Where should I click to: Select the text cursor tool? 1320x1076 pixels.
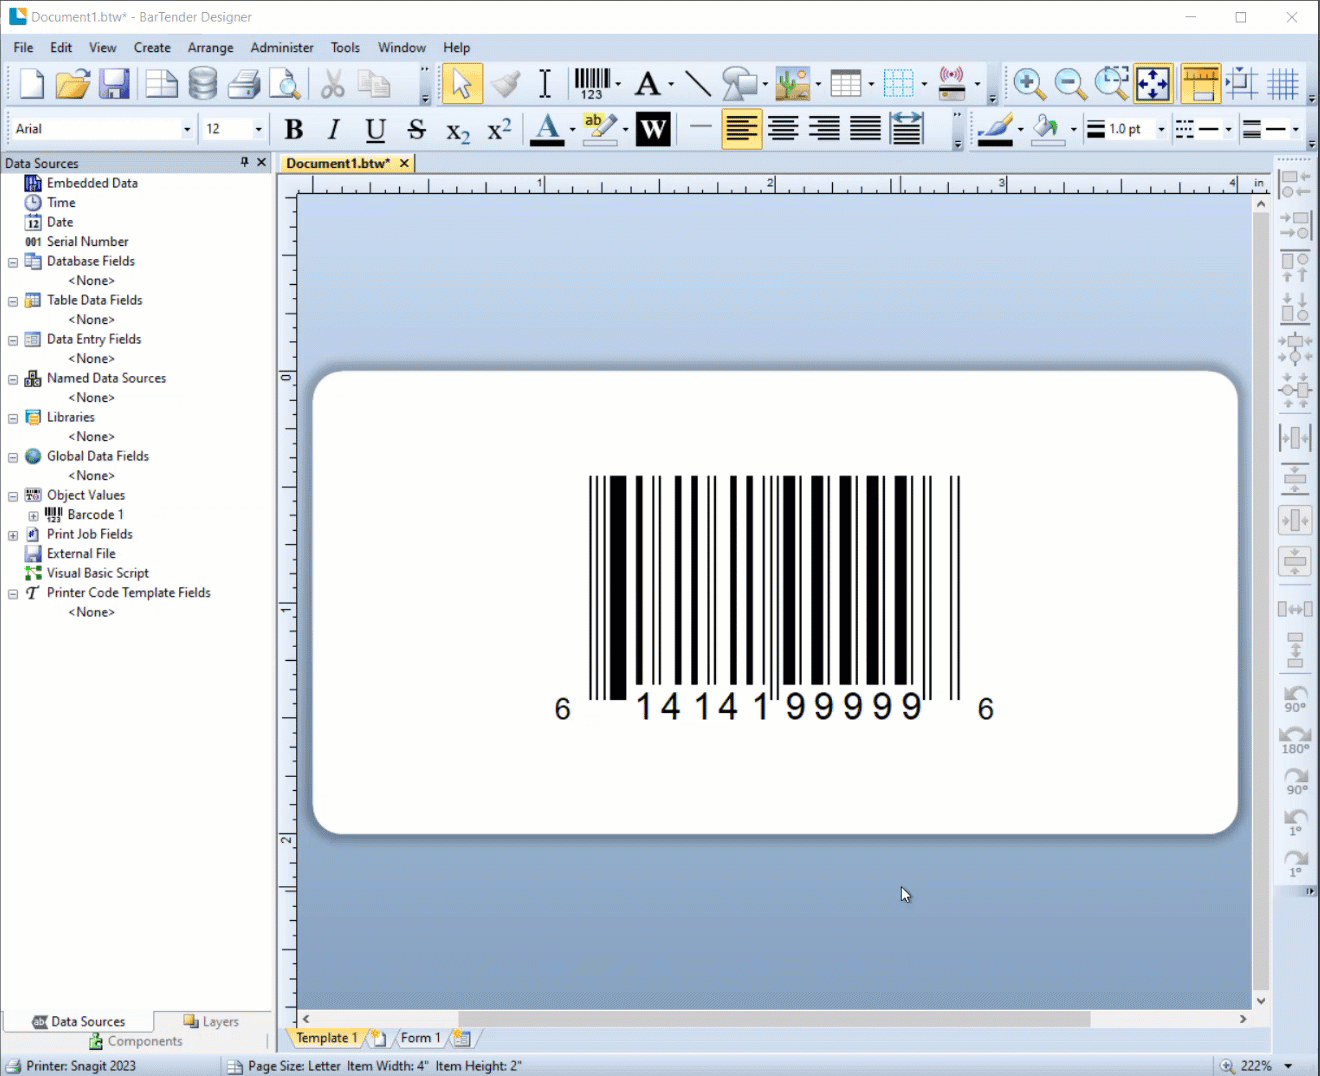[x=545, y=84]
